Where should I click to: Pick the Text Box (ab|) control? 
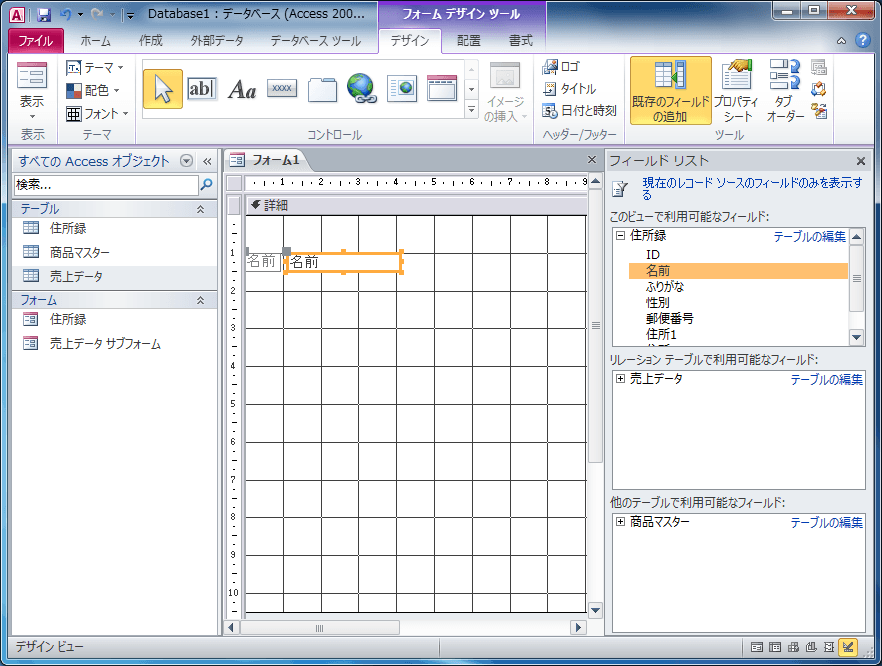(x=201, y=89)
